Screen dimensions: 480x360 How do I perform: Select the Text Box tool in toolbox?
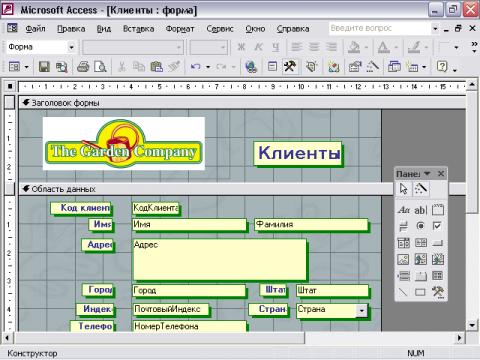pos(420,210)
